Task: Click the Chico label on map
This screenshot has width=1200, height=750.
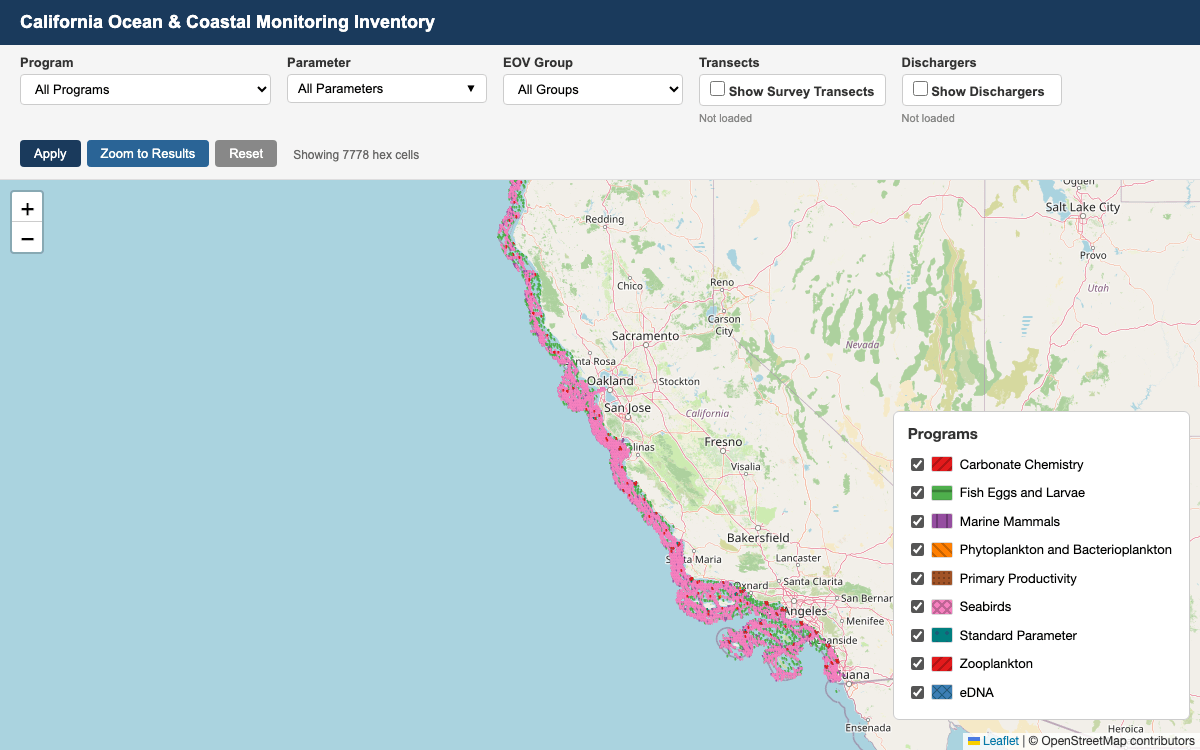Action: pyautogui.click(x=630, y=285)
